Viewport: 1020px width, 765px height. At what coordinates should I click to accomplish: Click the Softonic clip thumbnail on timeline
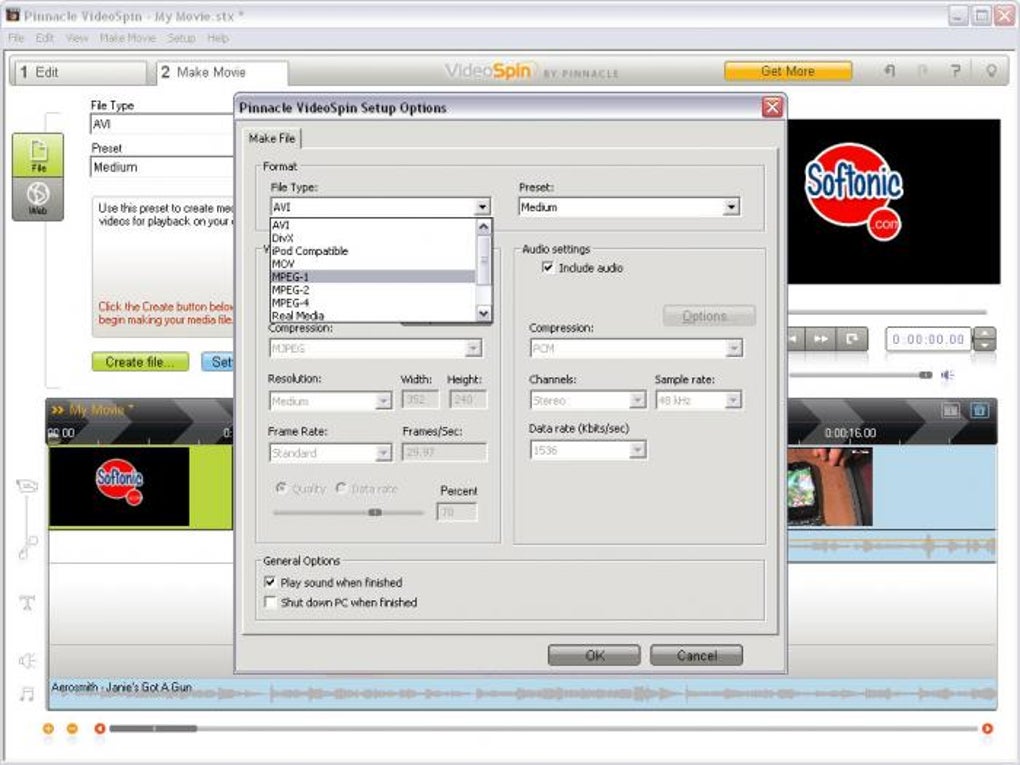pos(120,485)
